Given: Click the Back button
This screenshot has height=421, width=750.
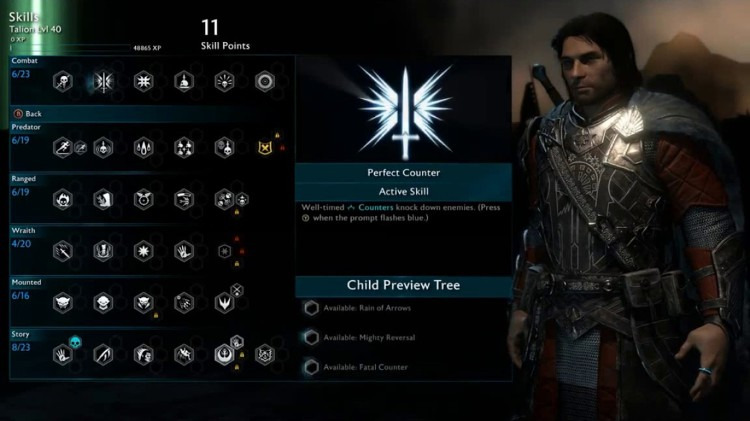Looking at the screenshot, I should [28, 114].
